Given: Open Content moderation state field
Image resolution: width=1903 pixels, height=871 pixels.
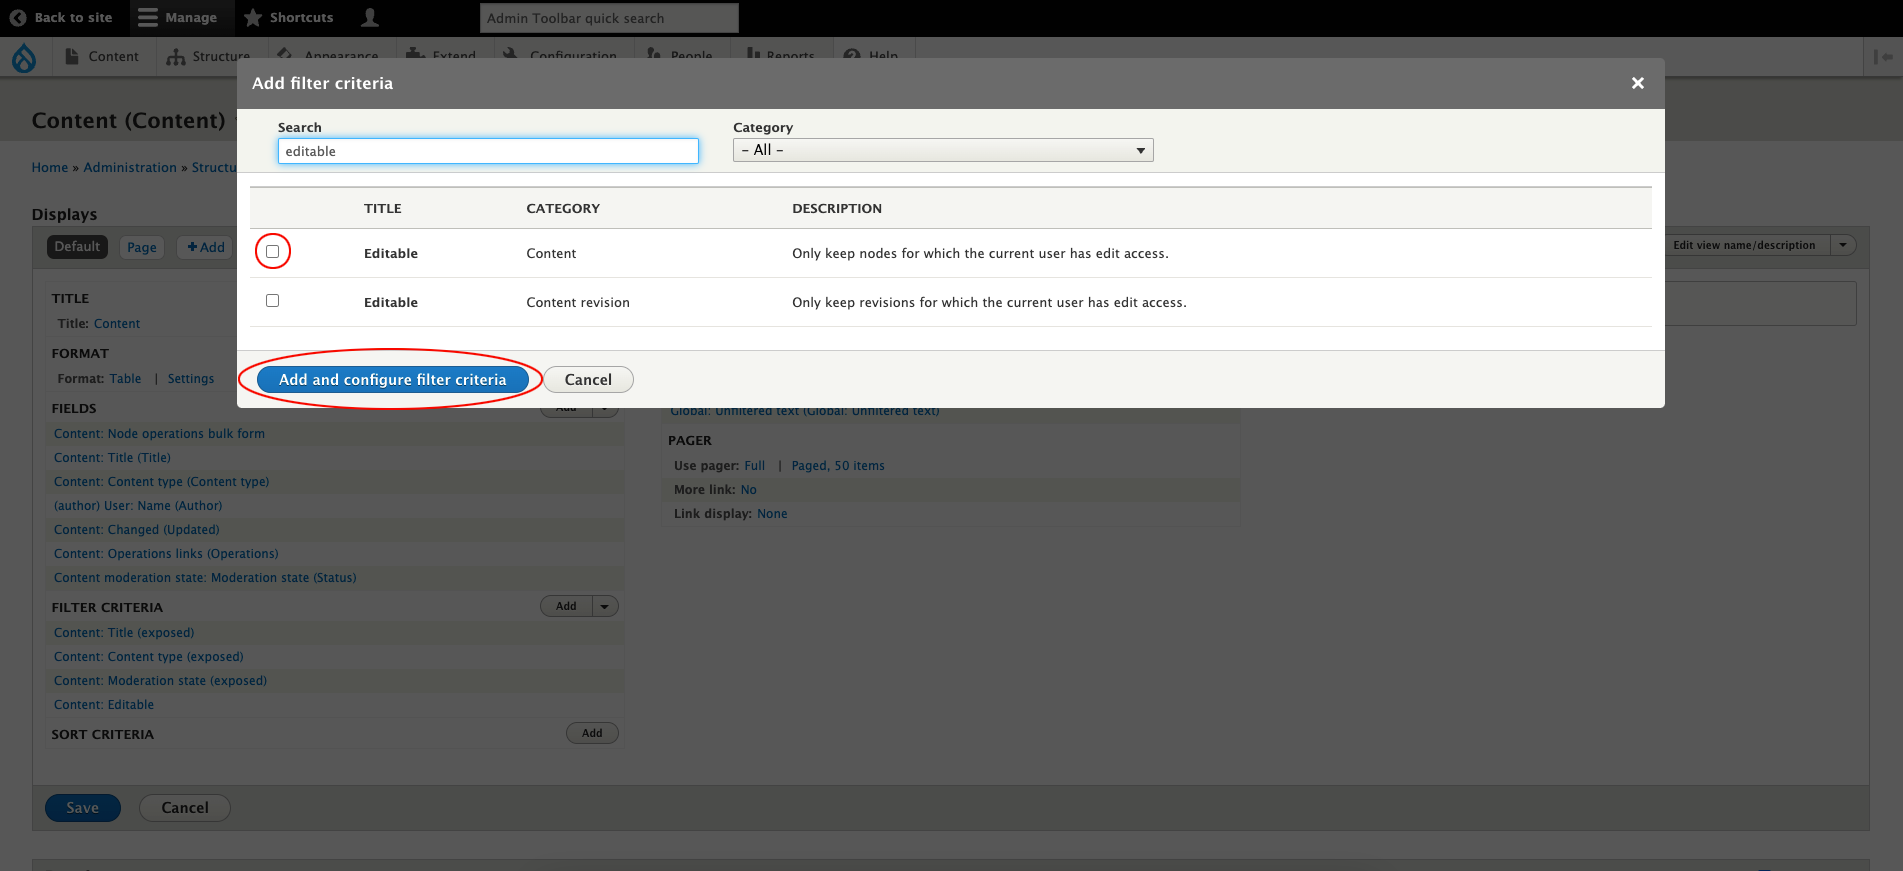Looking at the screenshot, I should [205, 578].
